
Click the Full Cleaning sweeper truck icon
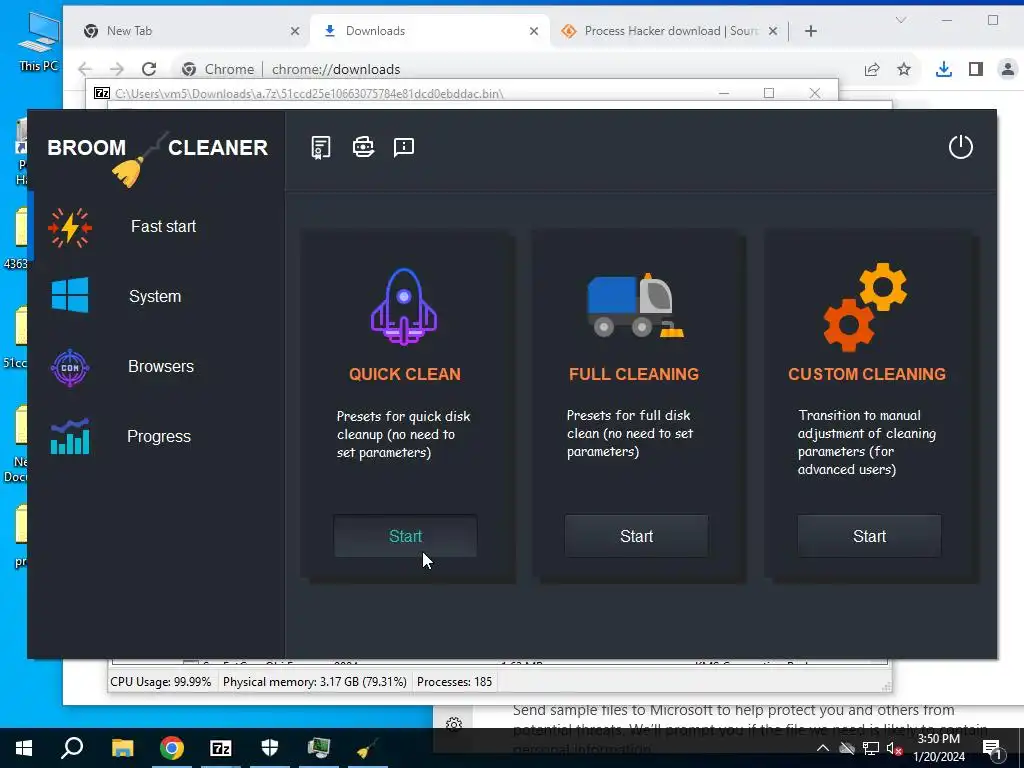pyautogui.click(x=635, y=305)
